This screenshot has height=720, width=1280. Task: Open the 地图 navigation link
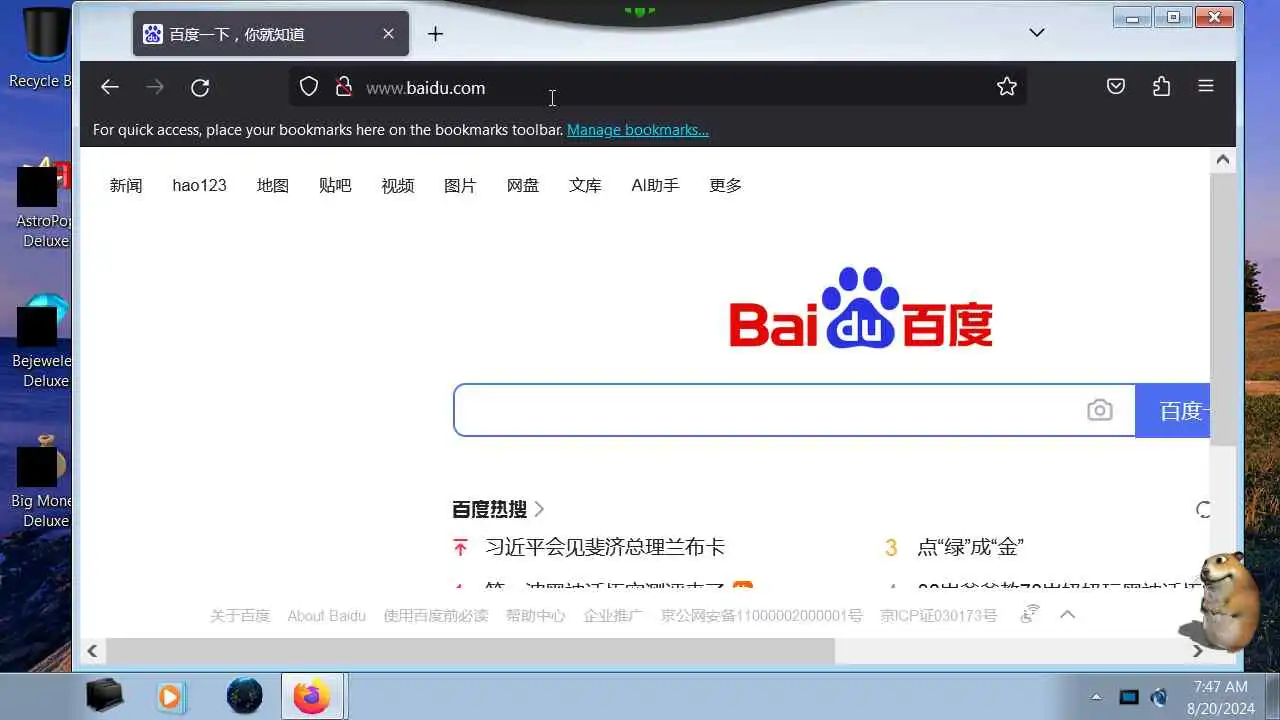click(272, 185)
